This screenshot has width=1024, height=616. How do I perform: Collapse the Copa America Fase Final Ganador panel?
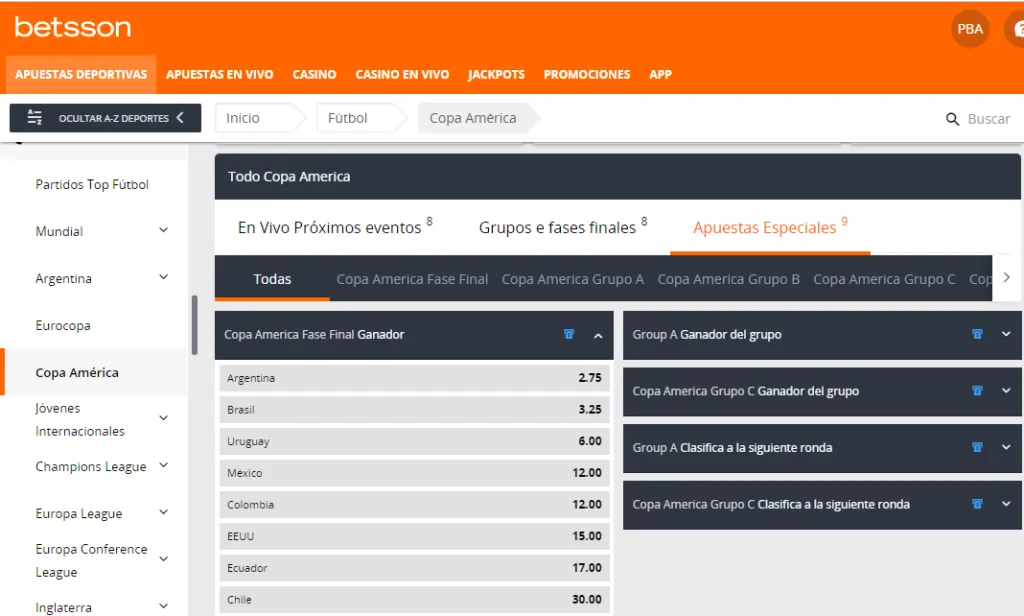click(600, 335)
